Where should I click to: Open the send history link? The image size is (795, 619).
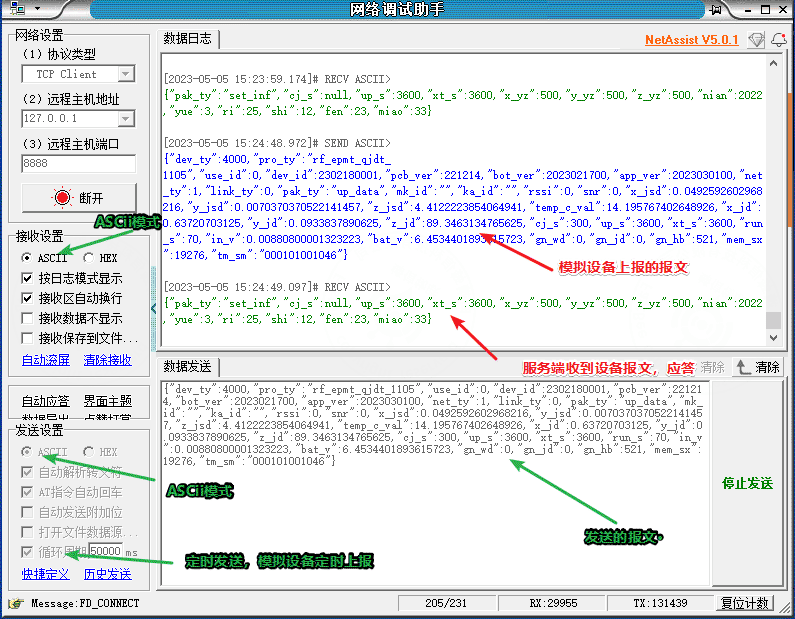107,574
